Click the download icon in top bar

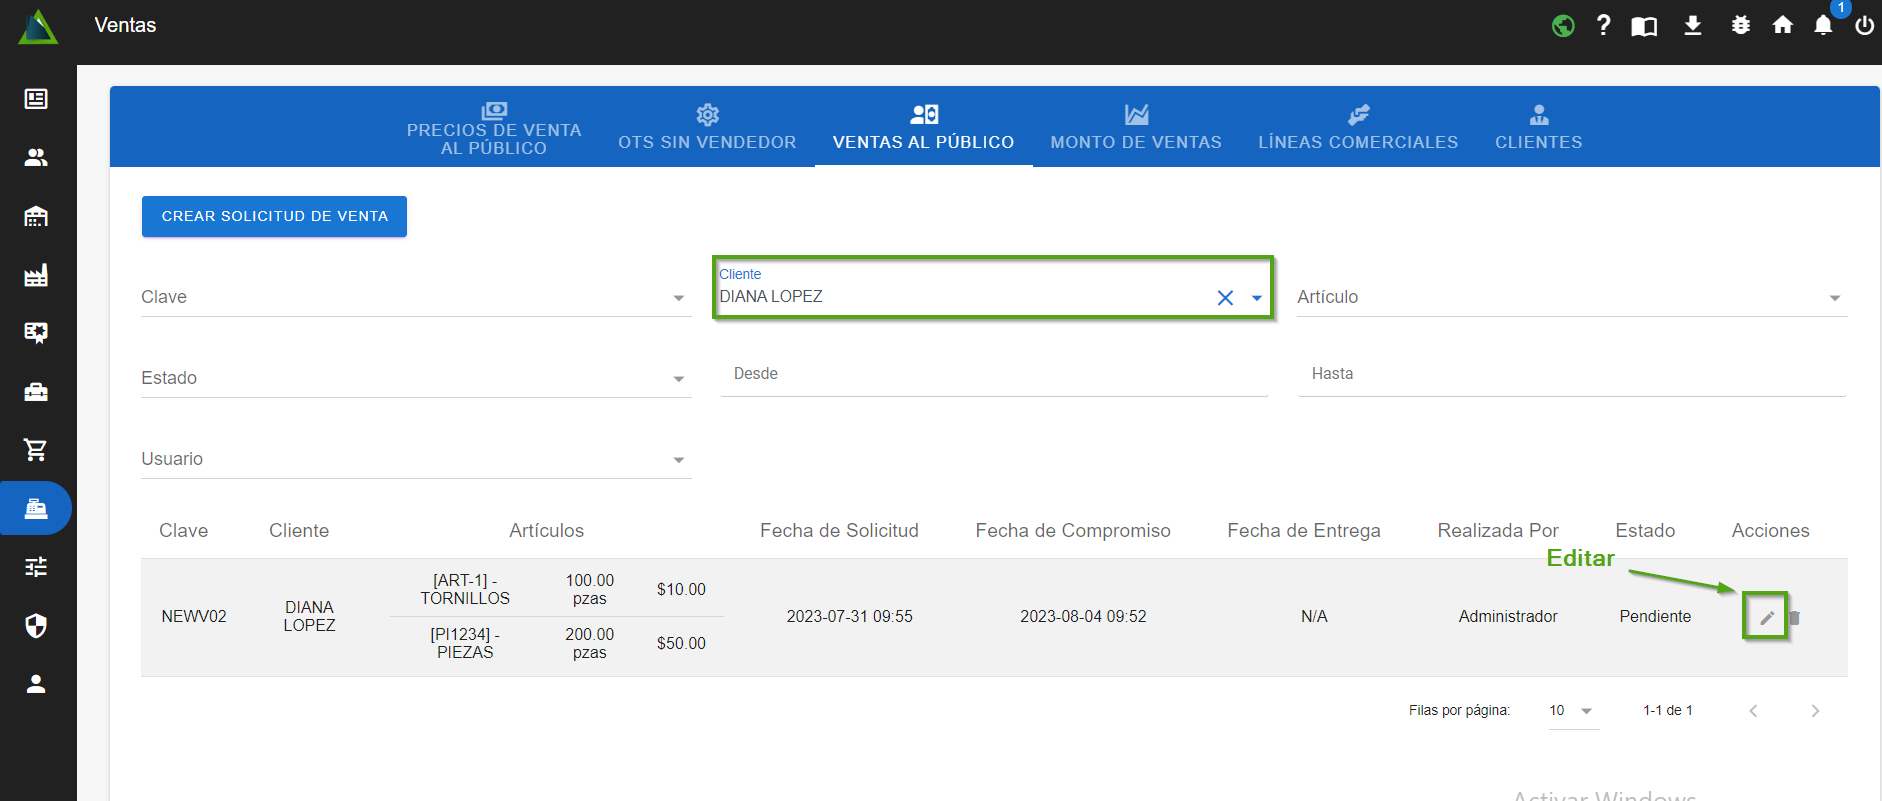pos(1692,26)
